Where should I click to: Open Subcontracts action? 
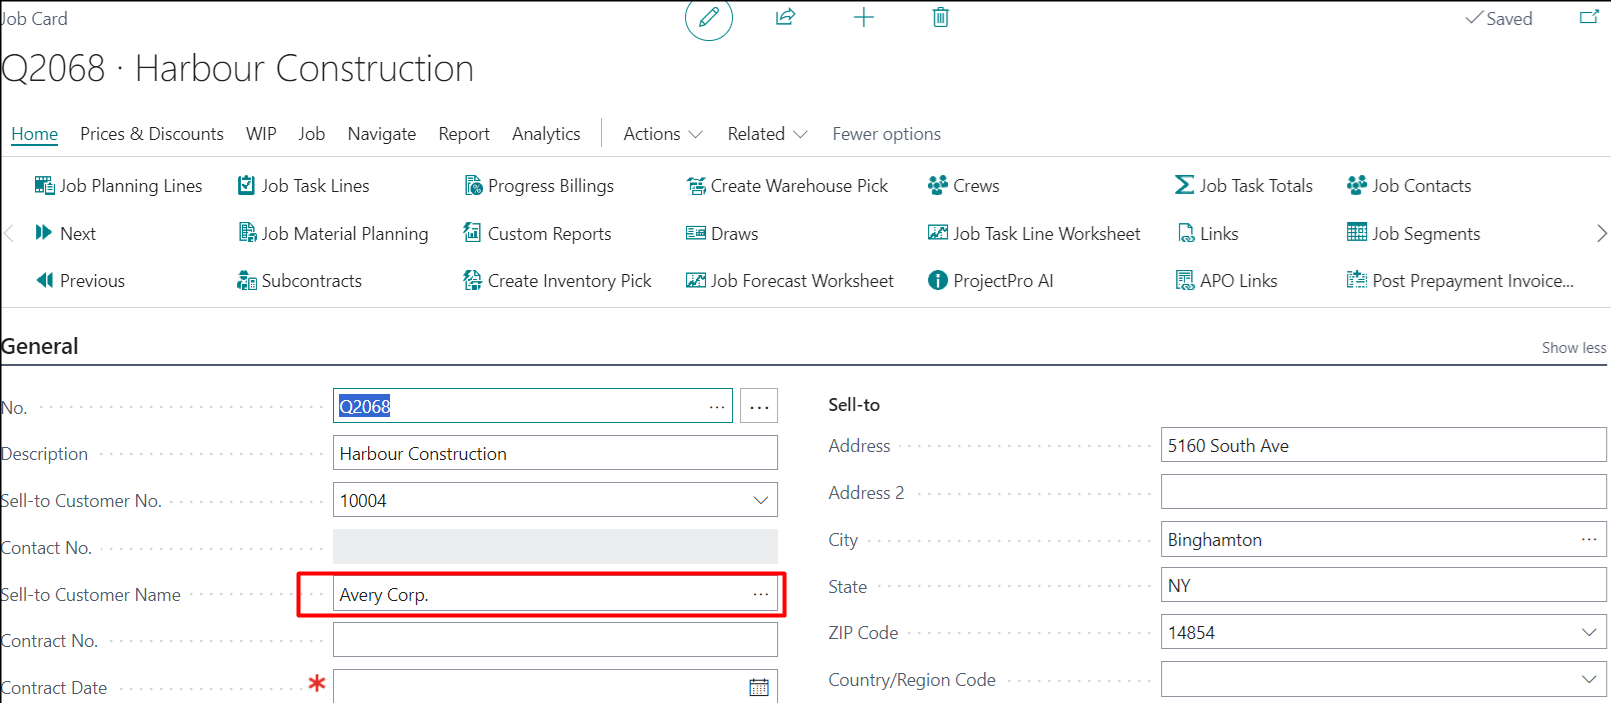point(299,281)
